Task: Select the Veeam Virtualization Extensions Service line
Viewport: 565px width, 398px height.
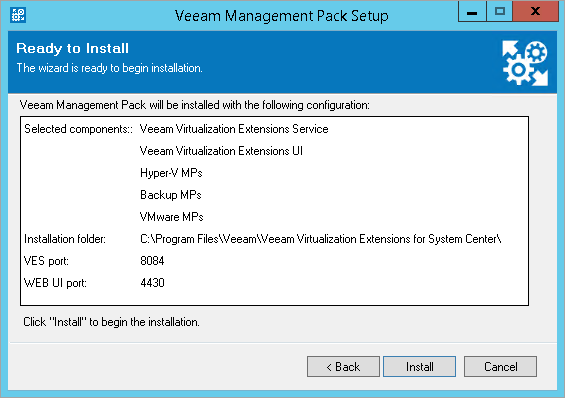Action: [234, 129]
